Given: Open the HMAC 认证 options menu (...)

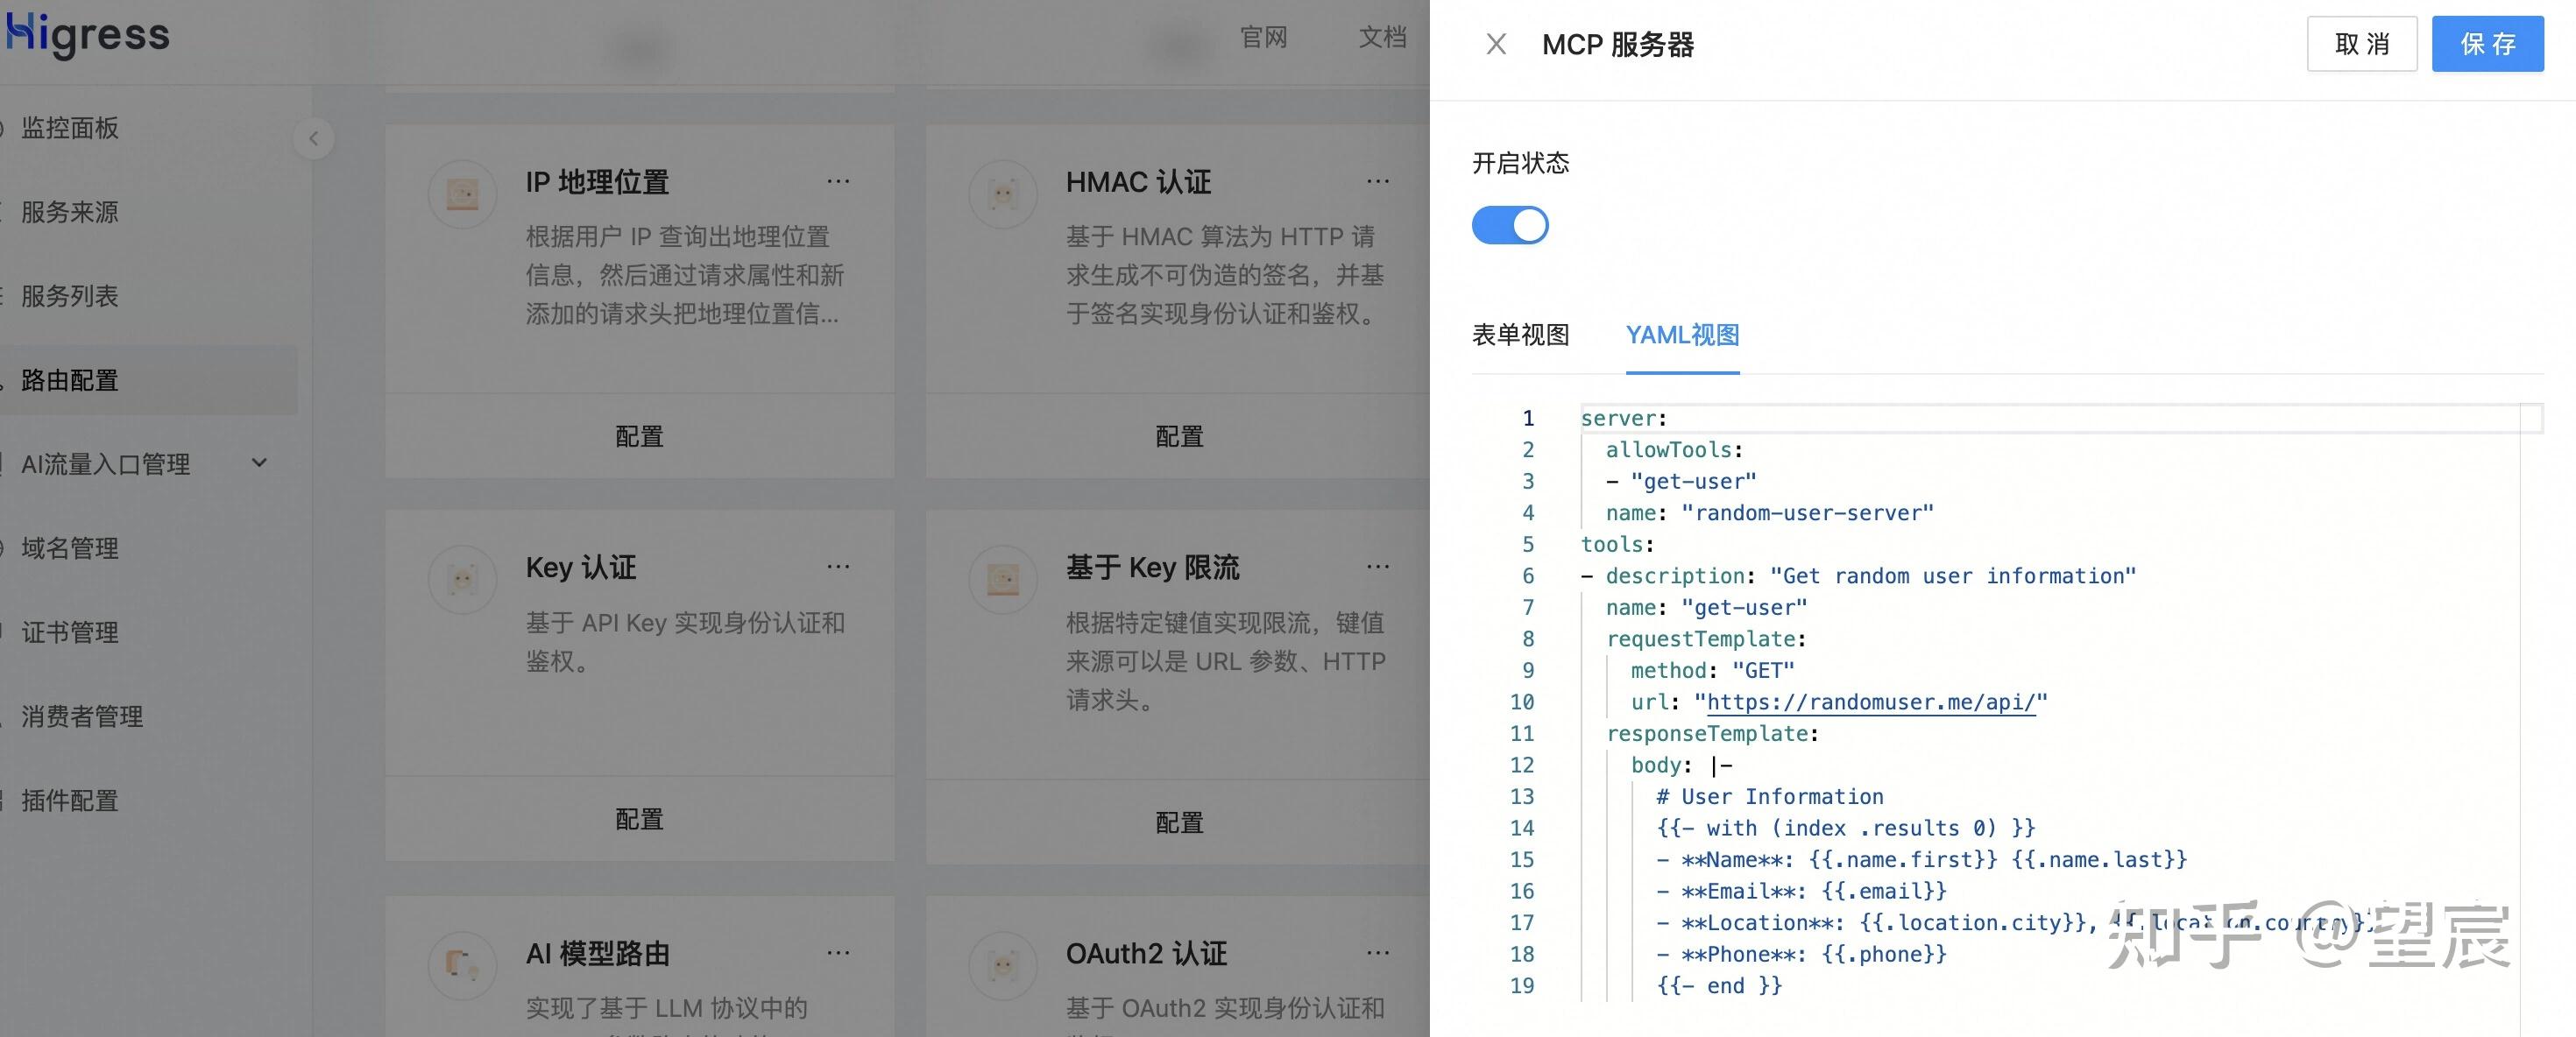Looking at the screenshot, I should click(x=1378, y=181).
